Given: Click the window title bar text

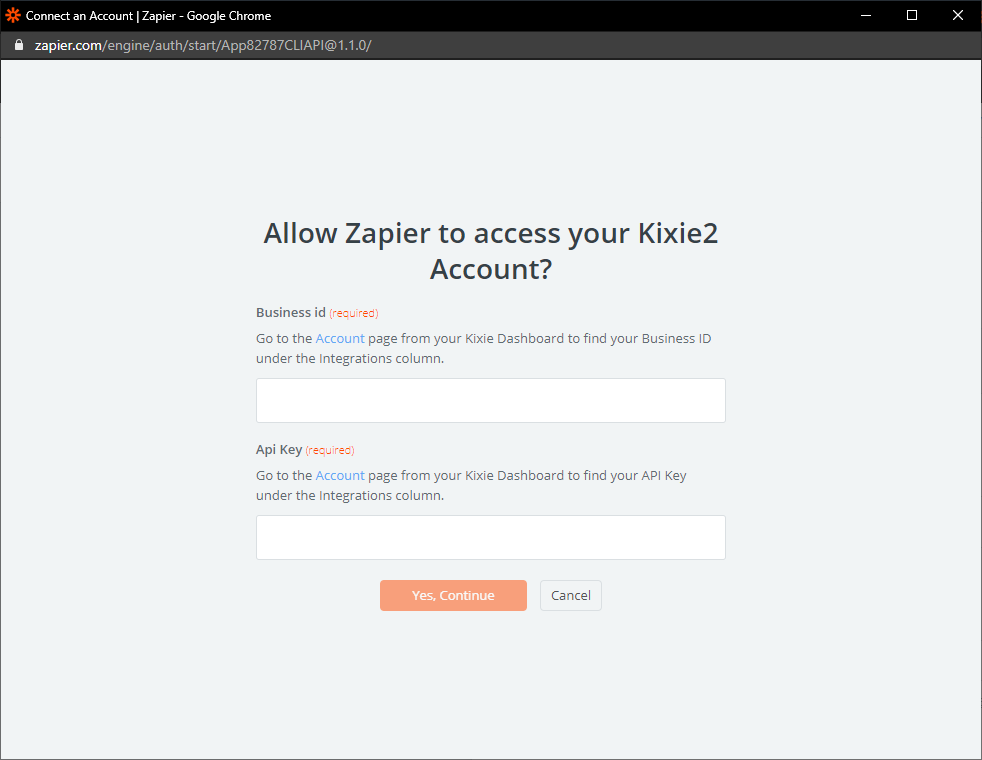Looking at the screenshot, I should click(x=148, y=16).
